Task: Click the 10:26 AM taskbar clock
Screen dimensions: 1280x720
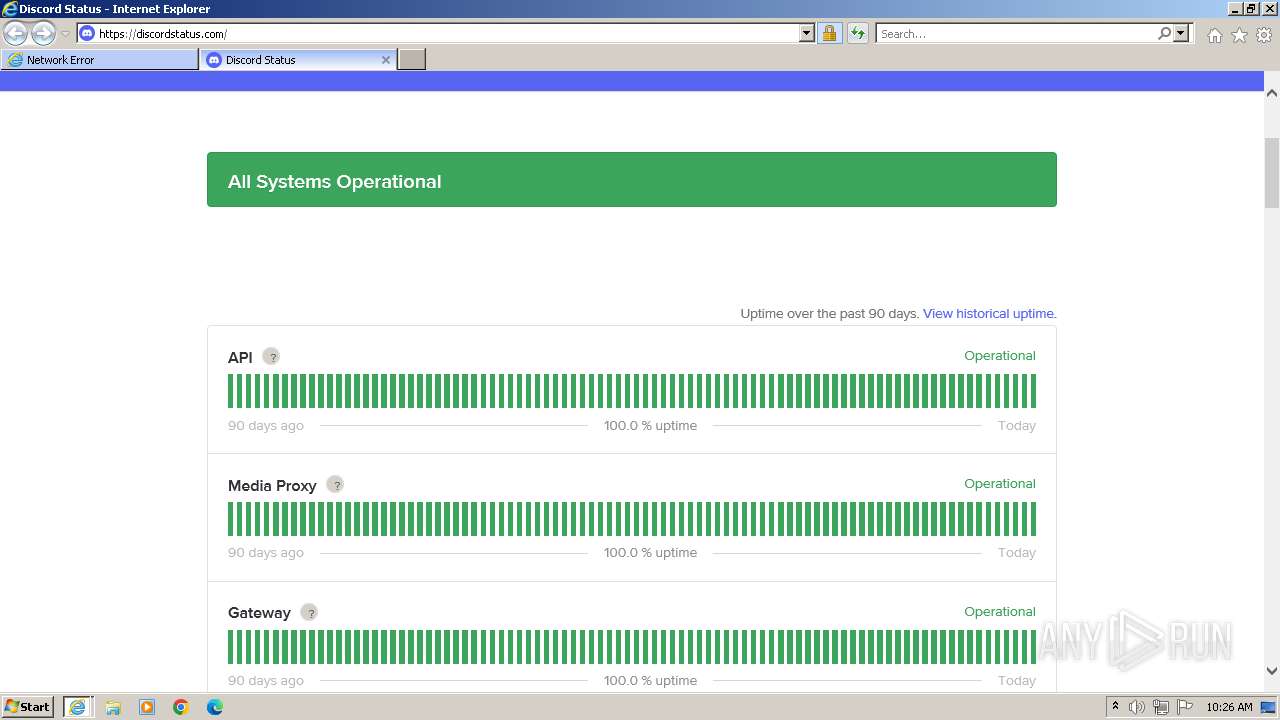Action: (1229, 707)
